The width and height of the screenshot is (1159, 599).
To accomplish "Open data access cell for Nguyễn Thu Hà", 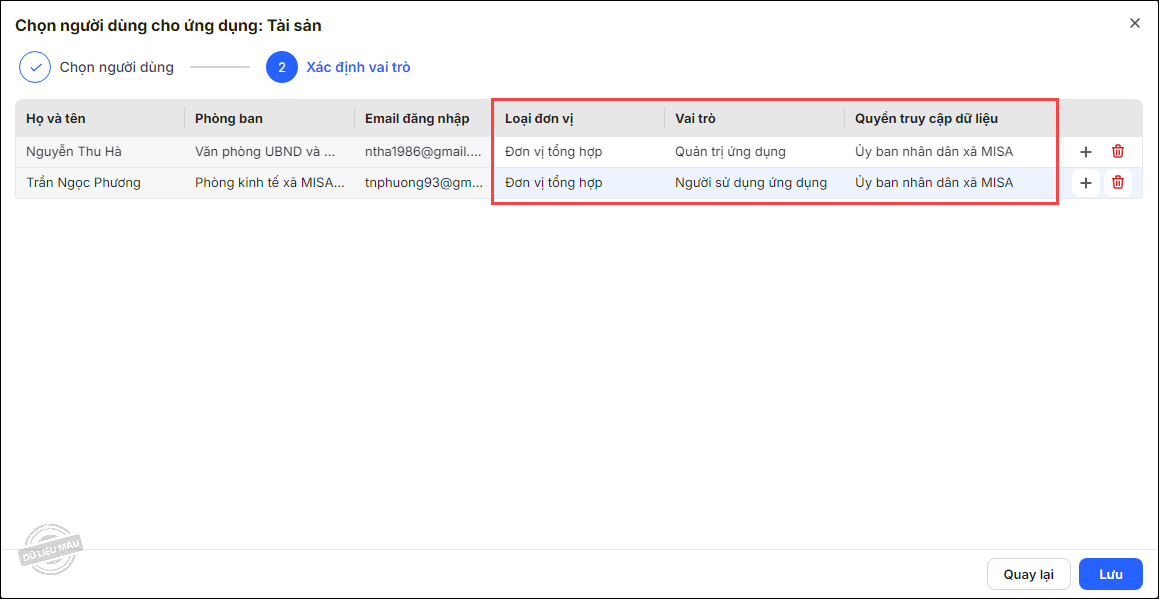I will (951, 152).
